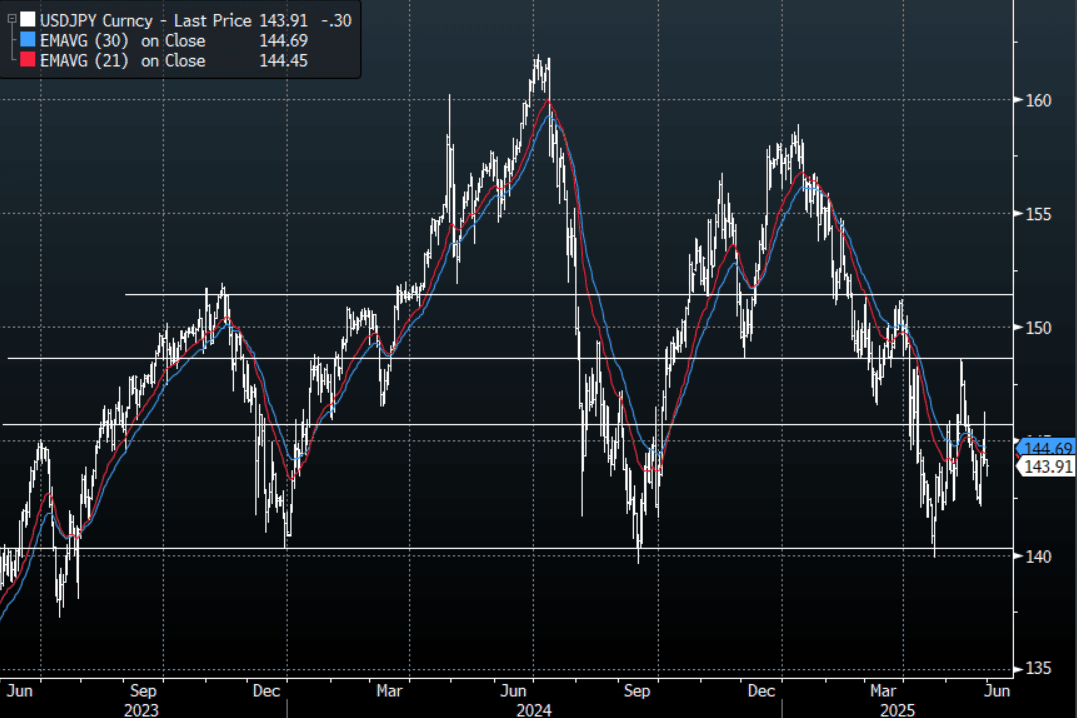
Task: Click the 160 price axis label
Action: pyautogui.click(x=1036, y=100)
